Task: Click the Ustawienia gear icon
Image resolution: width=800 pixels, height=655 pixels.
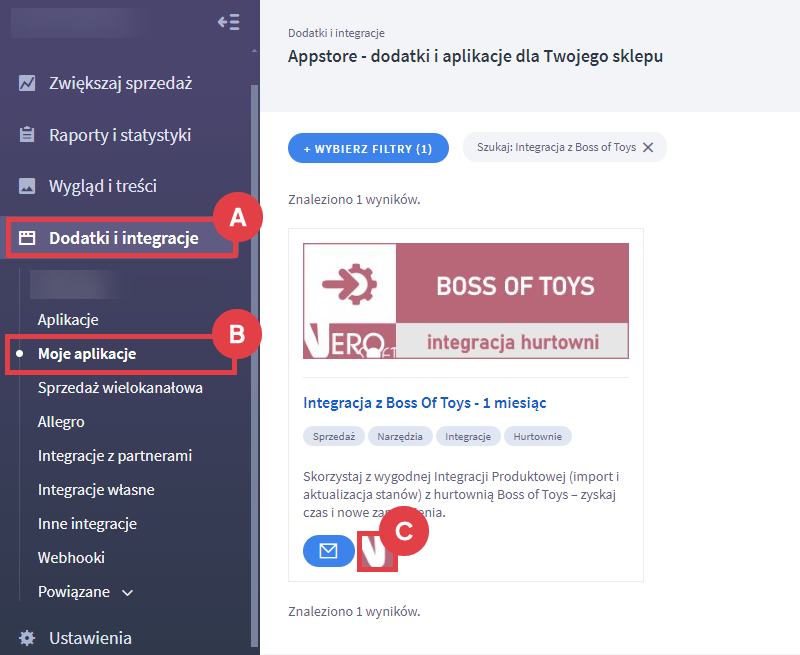Action: pos(27,638)
